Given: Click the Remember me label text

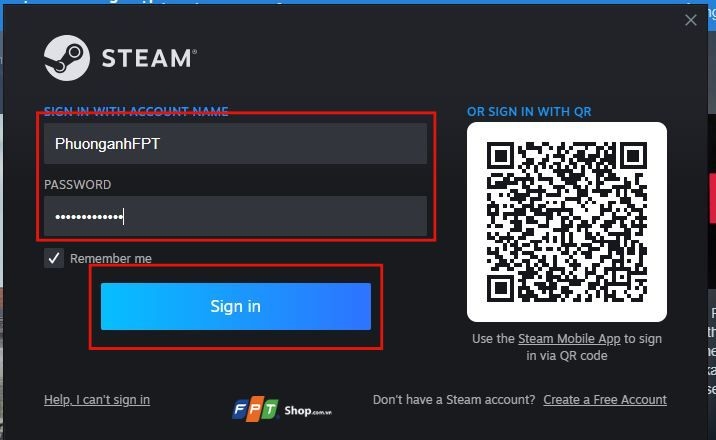Looking at the screenshot, I should click(x=111, y=258).
